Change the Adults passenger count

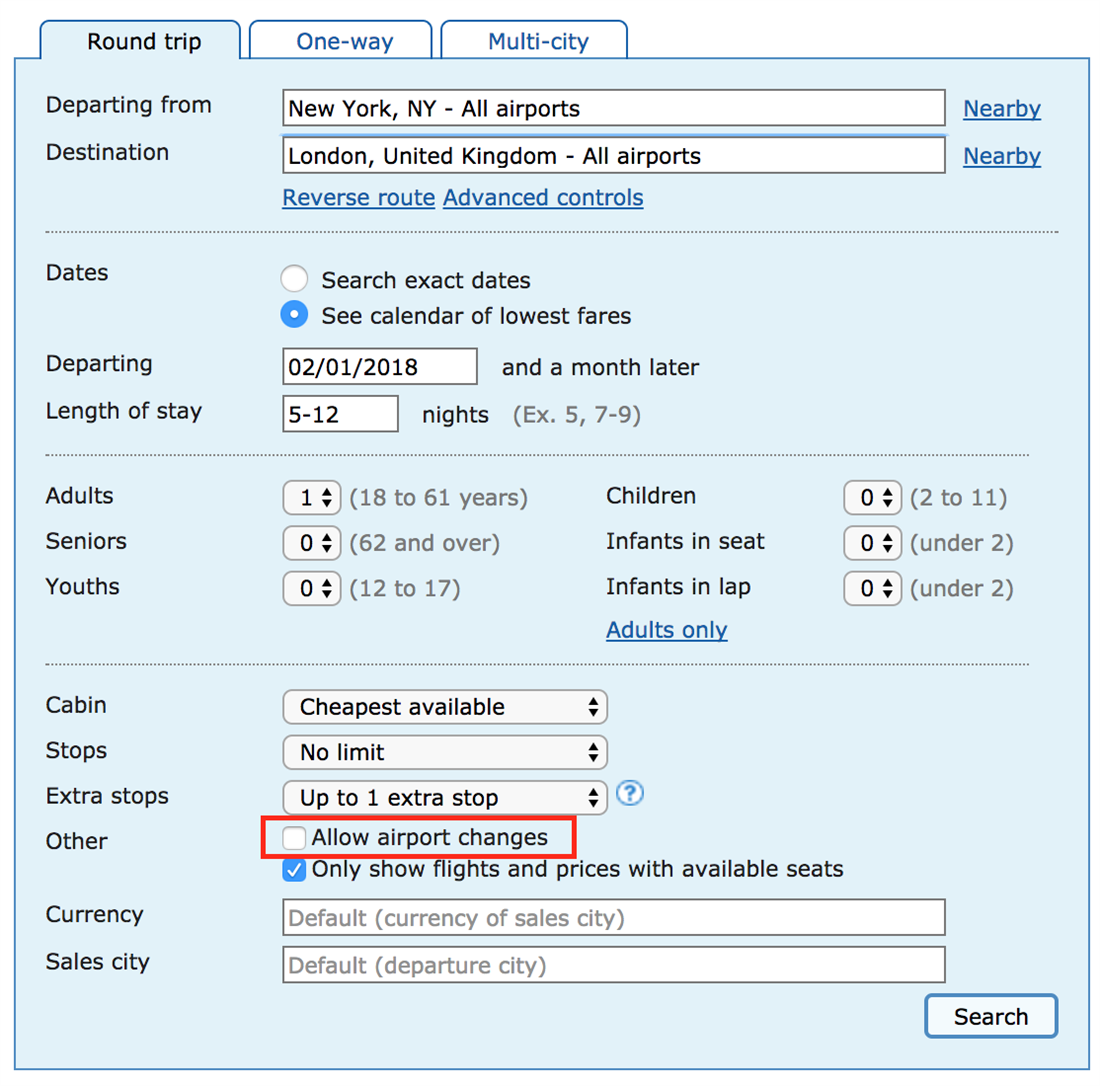(313, 497)
